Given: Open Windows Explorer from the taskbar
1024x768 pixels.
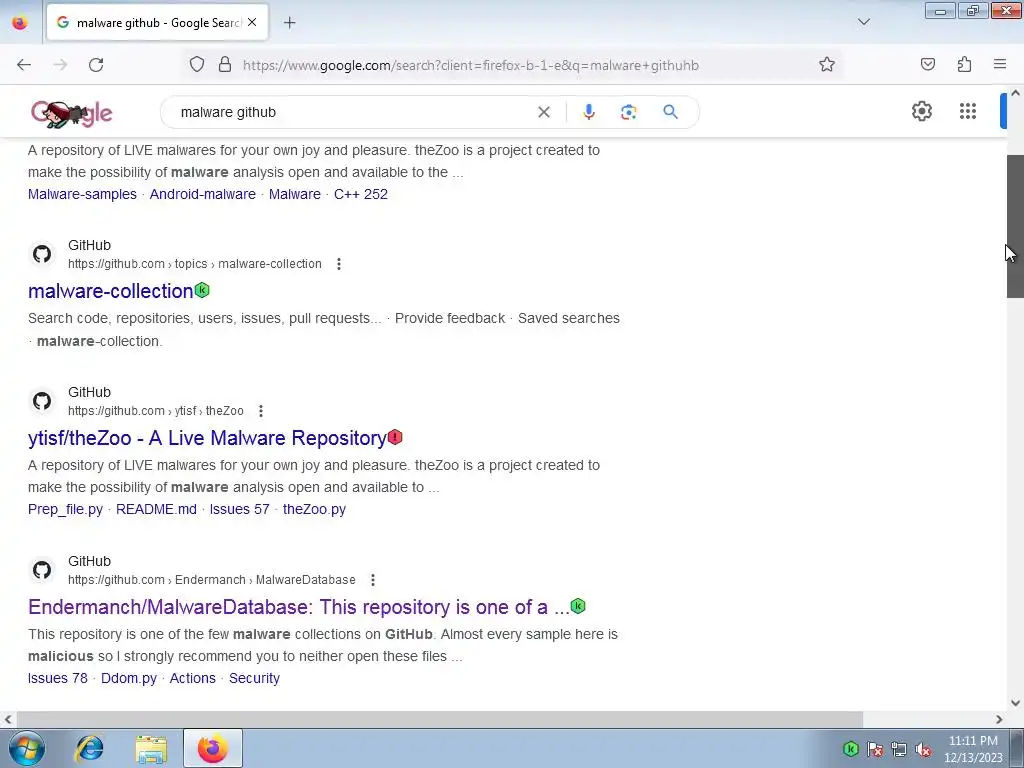Looking at the screenshot, I should click(x=151, y=748).
